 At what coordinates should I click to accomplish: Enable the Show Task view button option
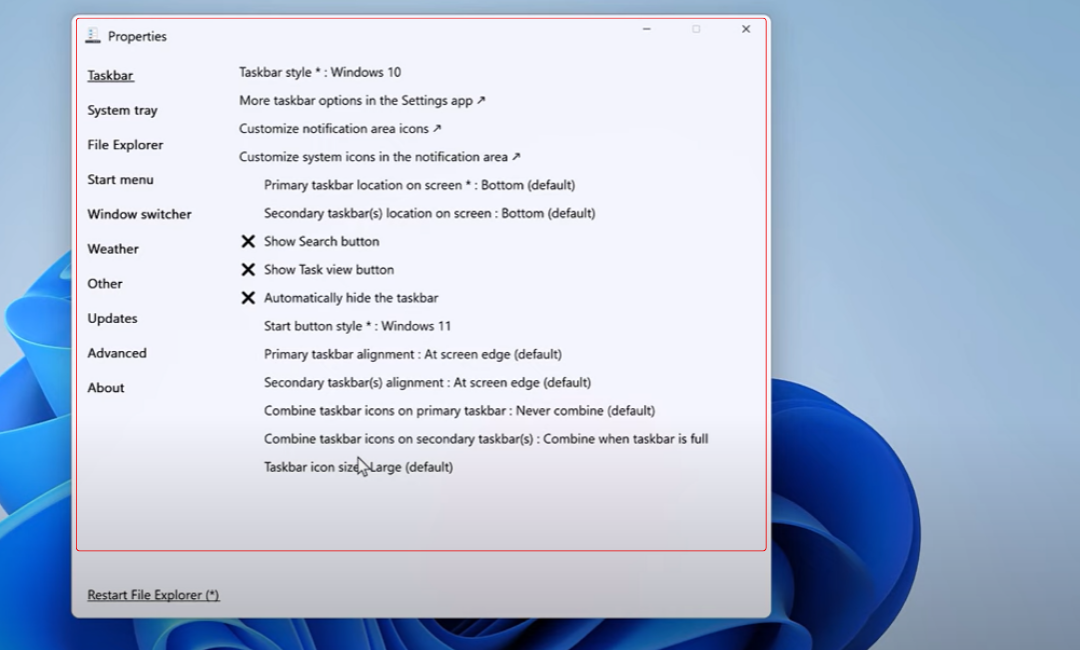point(249,269)
